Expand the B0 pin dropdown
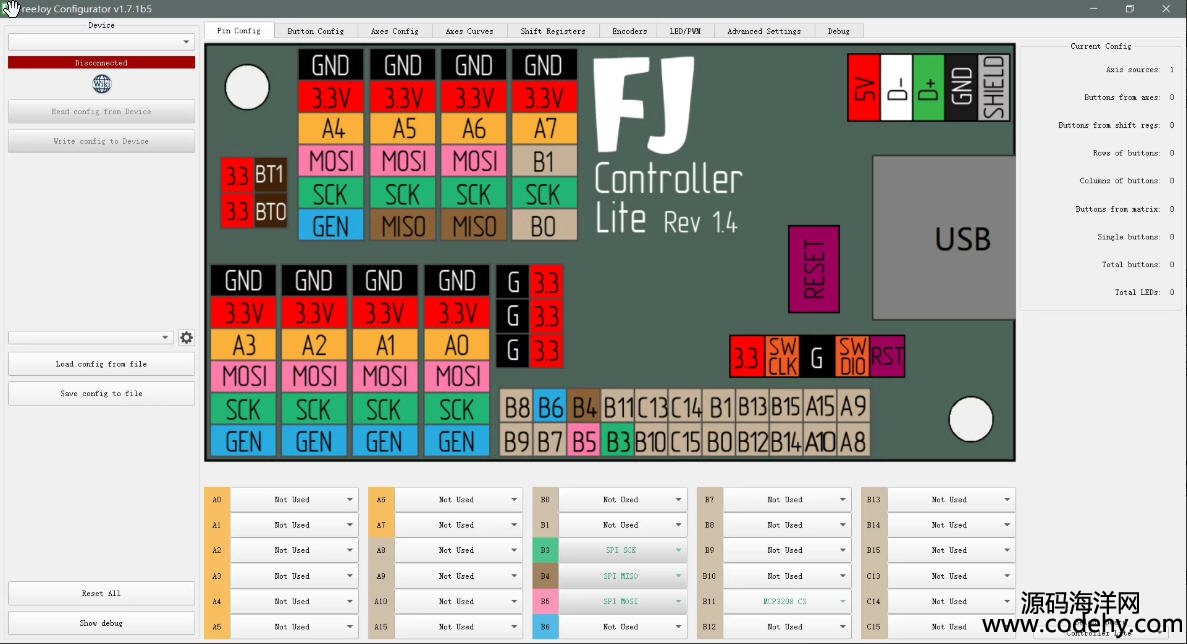 point(622,499)
